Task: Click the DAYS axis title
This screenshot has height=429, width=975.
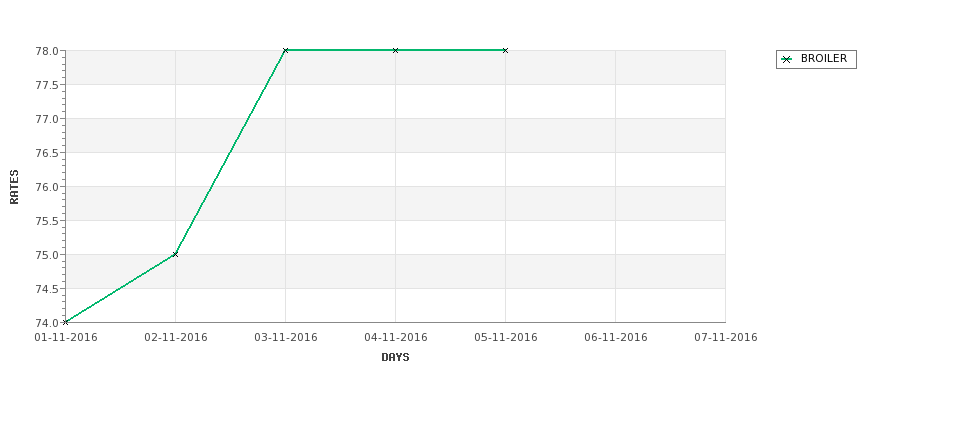Action: pyautogui.click(x=395, y=358)
